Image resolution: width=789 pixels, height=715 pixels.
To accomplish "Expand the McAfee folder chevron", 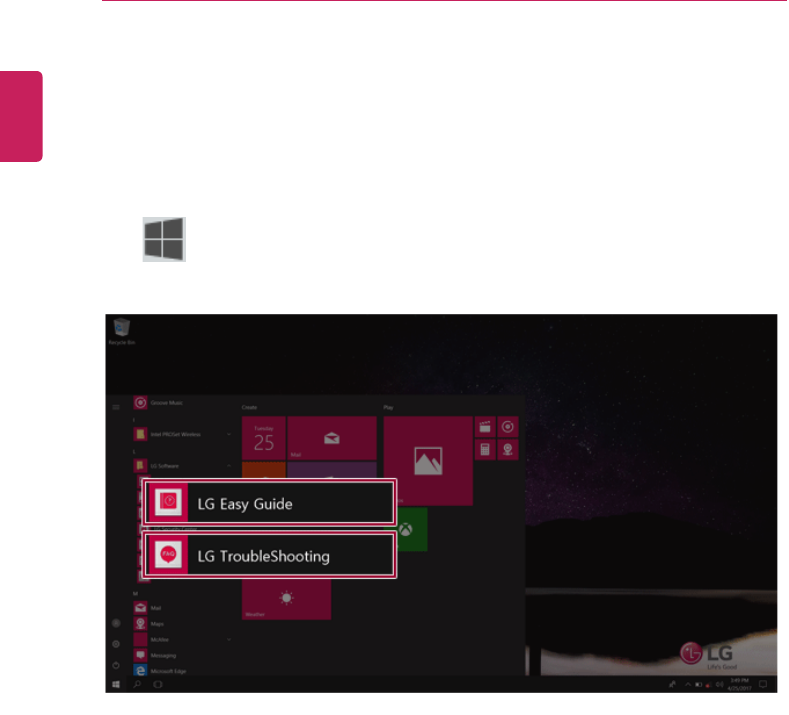I will [x=229, y=640].
